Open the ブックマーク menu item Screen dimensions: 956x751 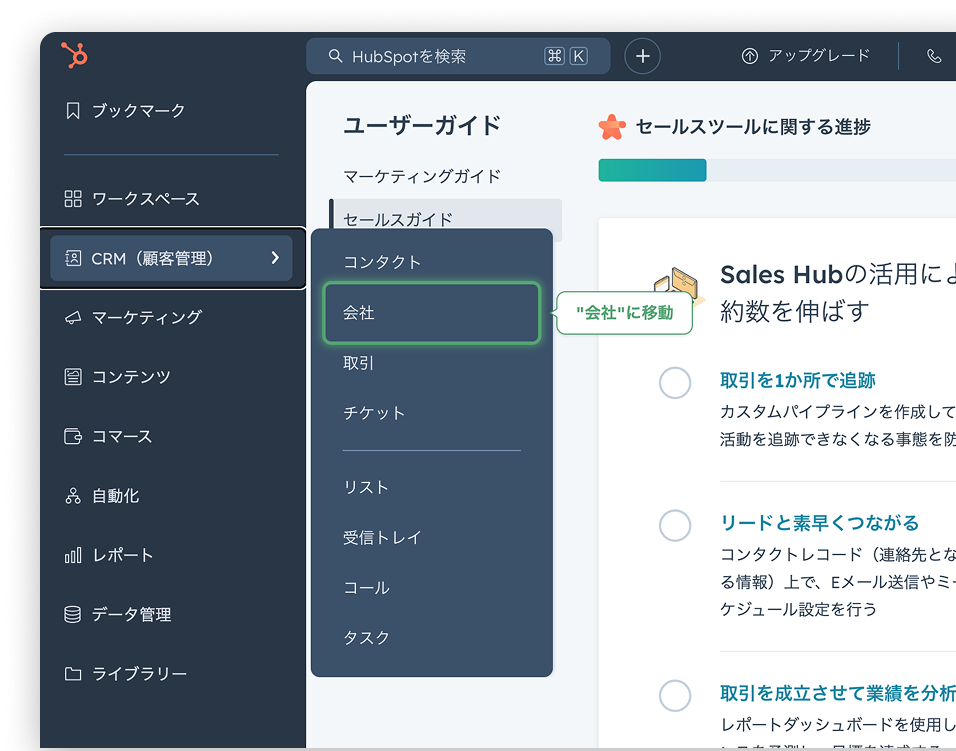(x=138, y=111)
